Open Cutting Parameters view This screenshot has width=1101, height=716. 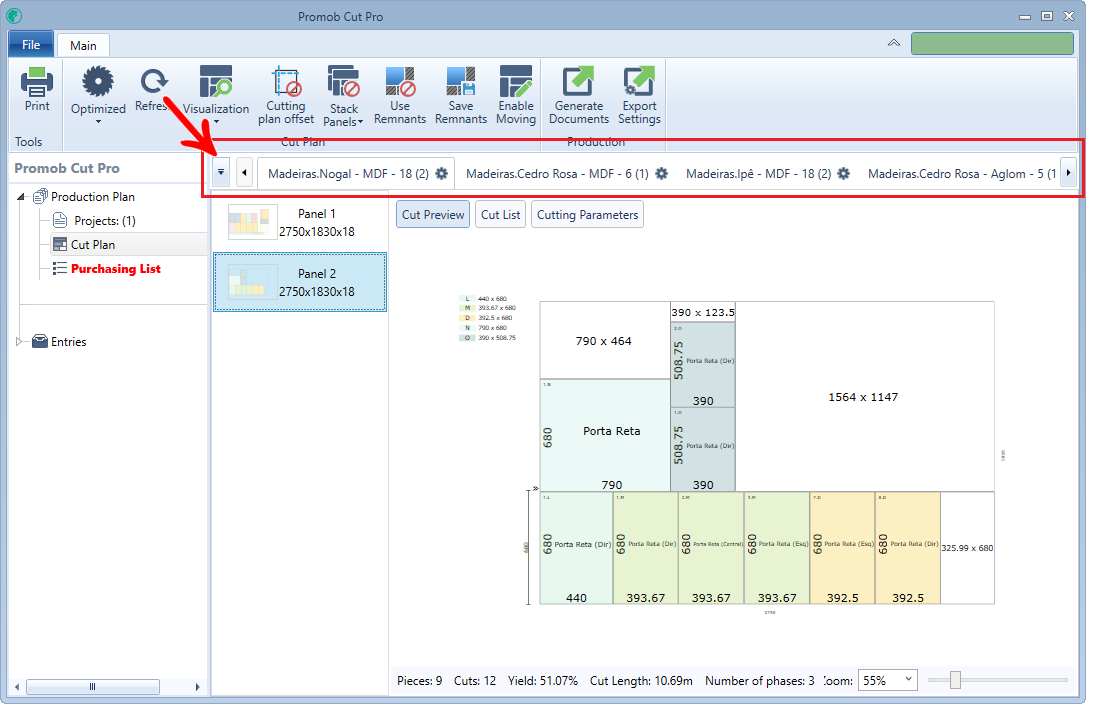587,215
